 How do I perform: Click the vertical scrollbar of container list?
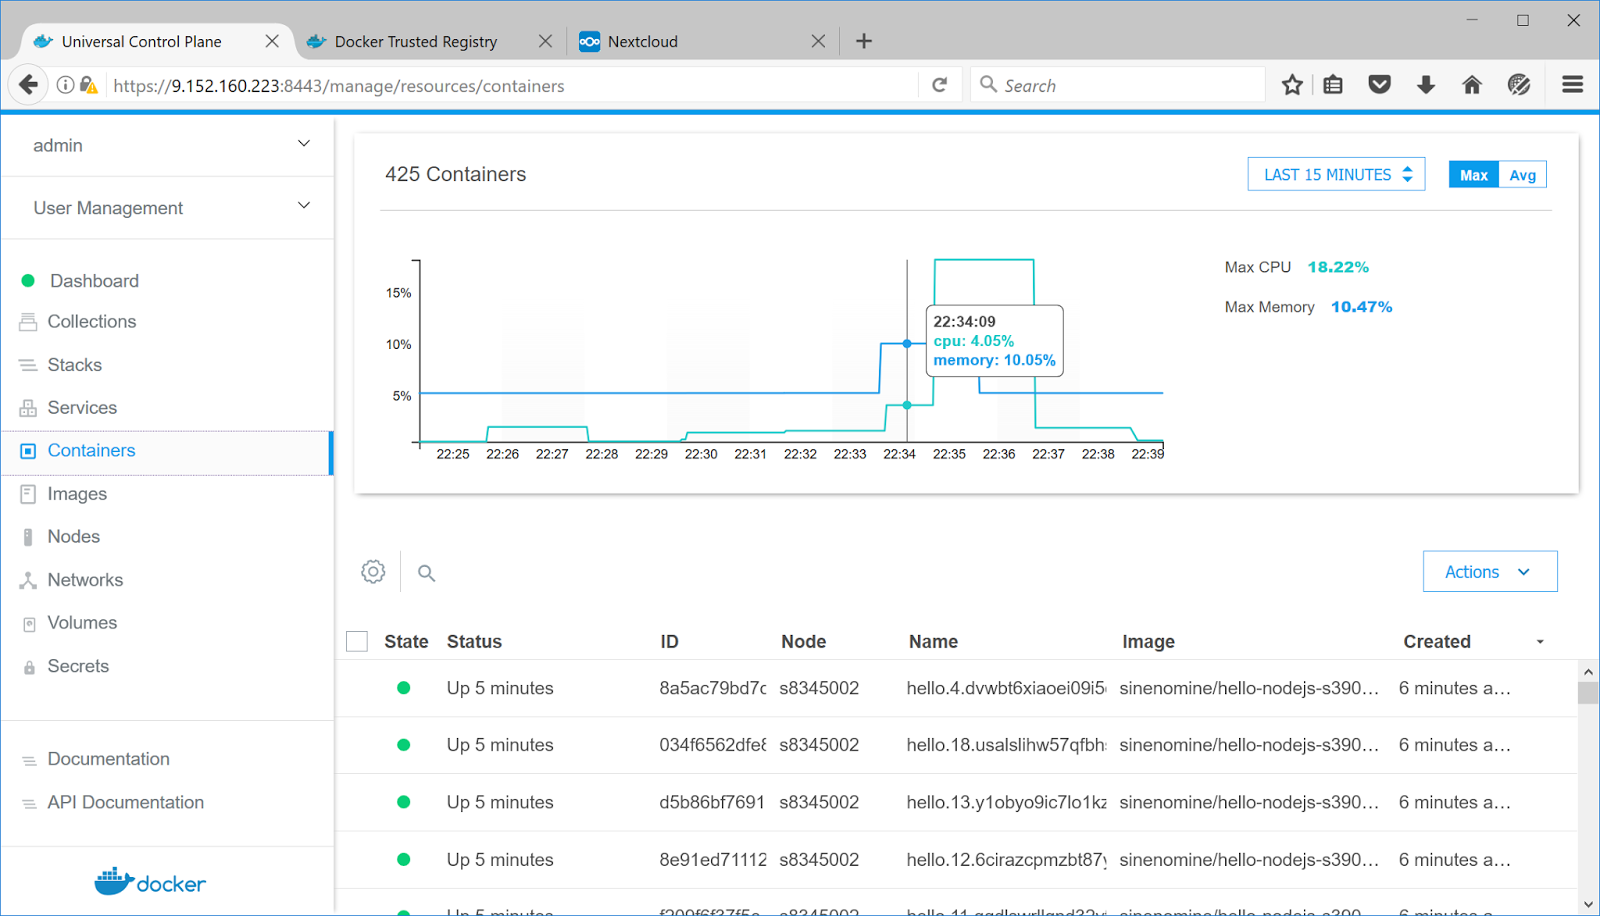pyautogui.click(x=1588, y=787)
